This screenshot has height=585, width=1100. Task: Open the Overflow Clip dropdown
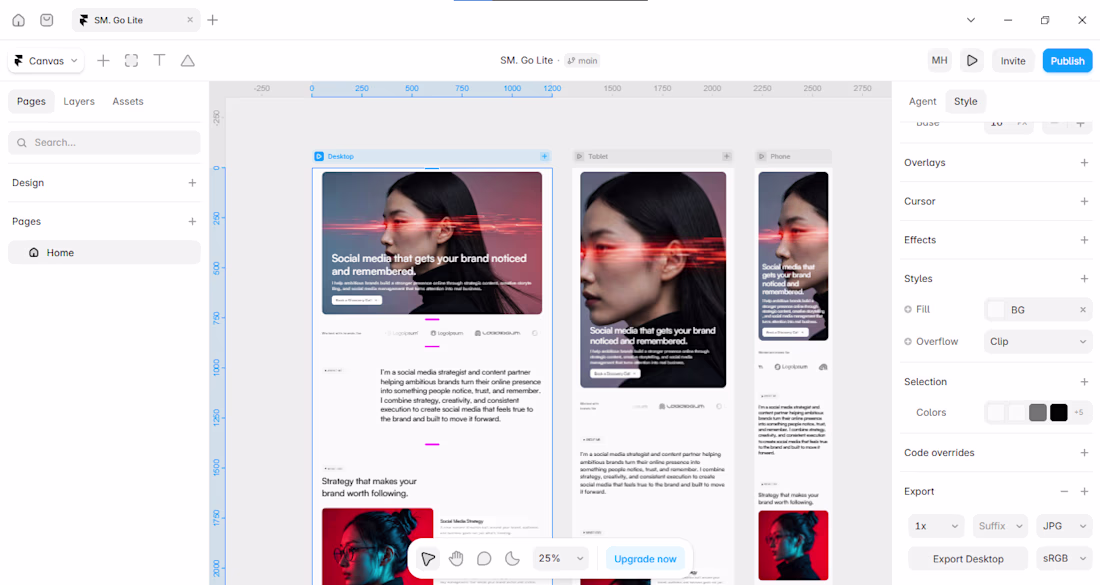pos(1038,342)
